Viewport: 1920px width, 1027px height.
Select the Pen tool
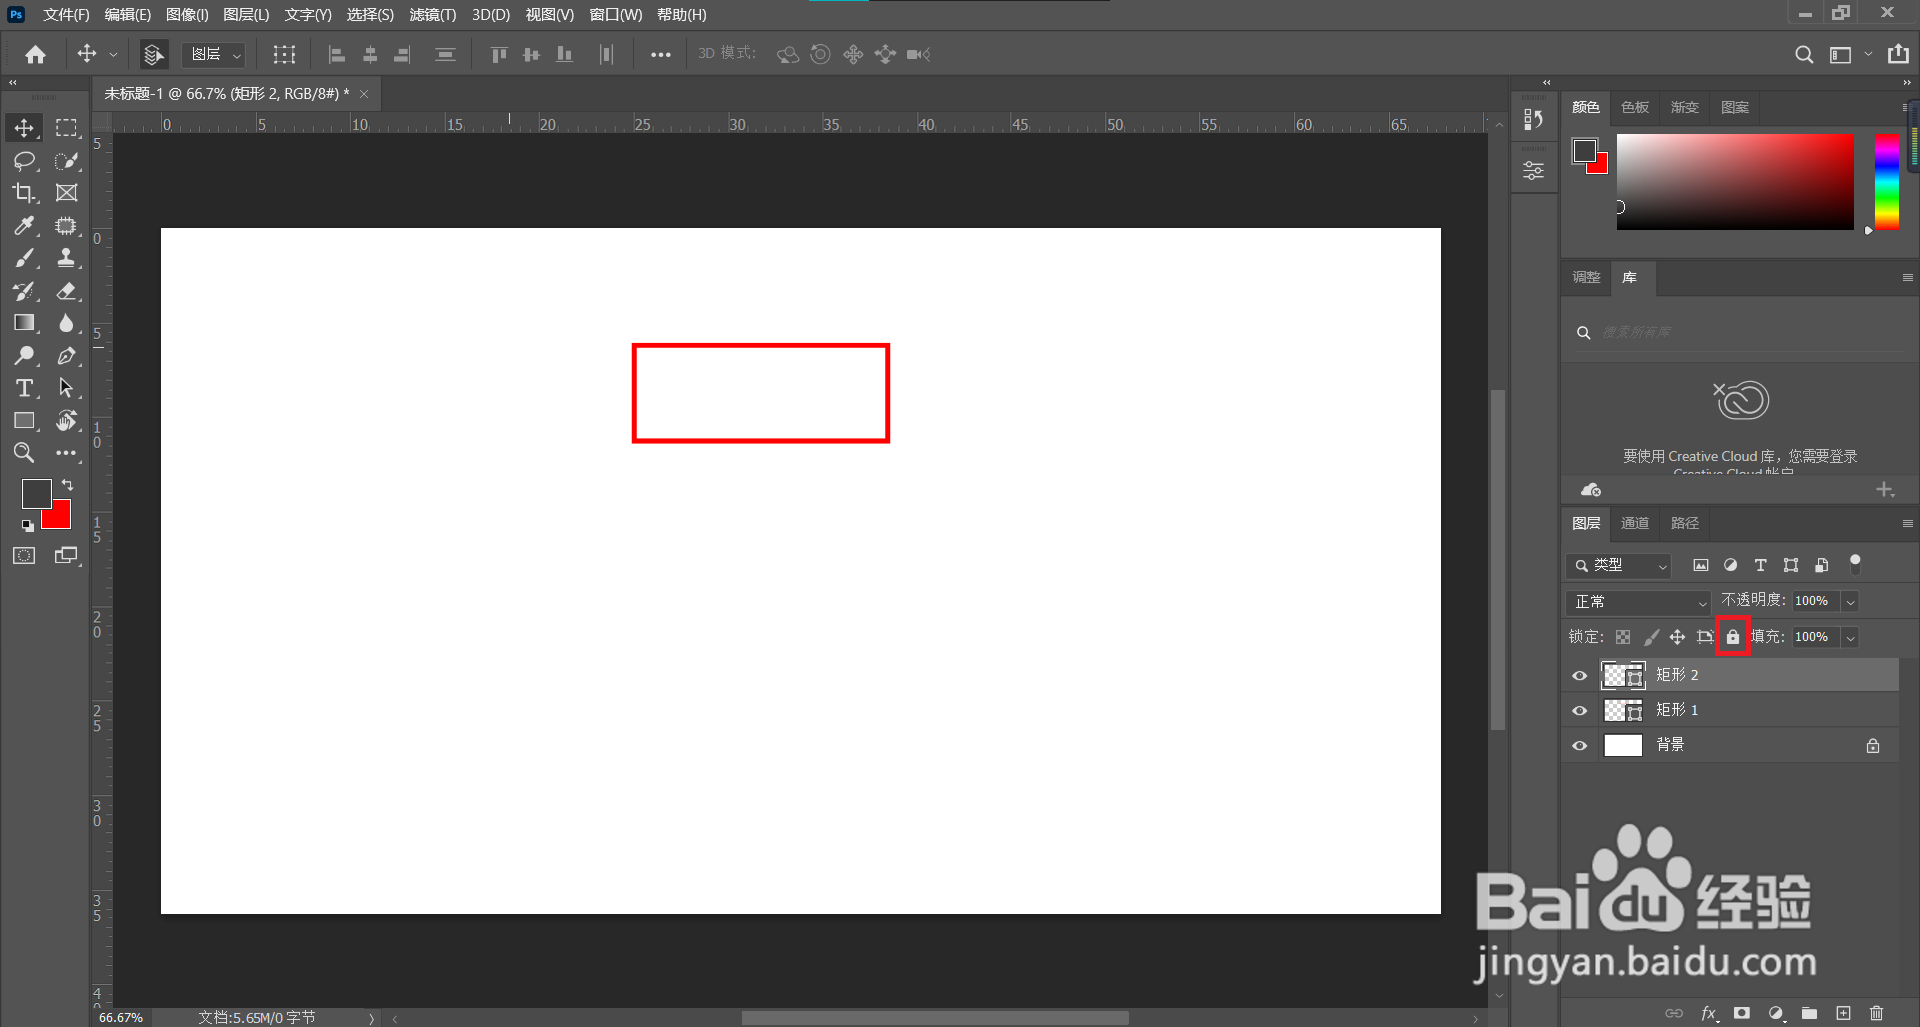66,356
